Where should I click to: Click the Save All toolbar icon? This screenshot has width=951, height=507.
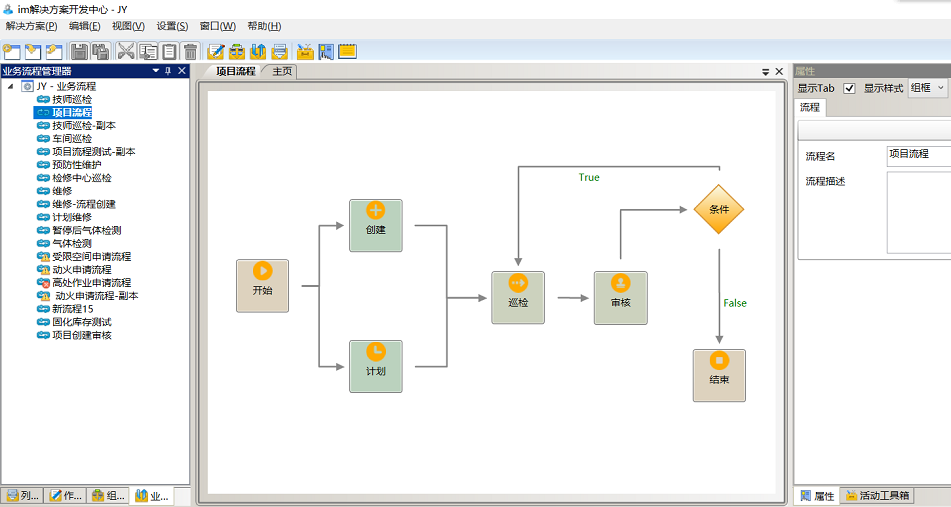(x=100, y=51)
